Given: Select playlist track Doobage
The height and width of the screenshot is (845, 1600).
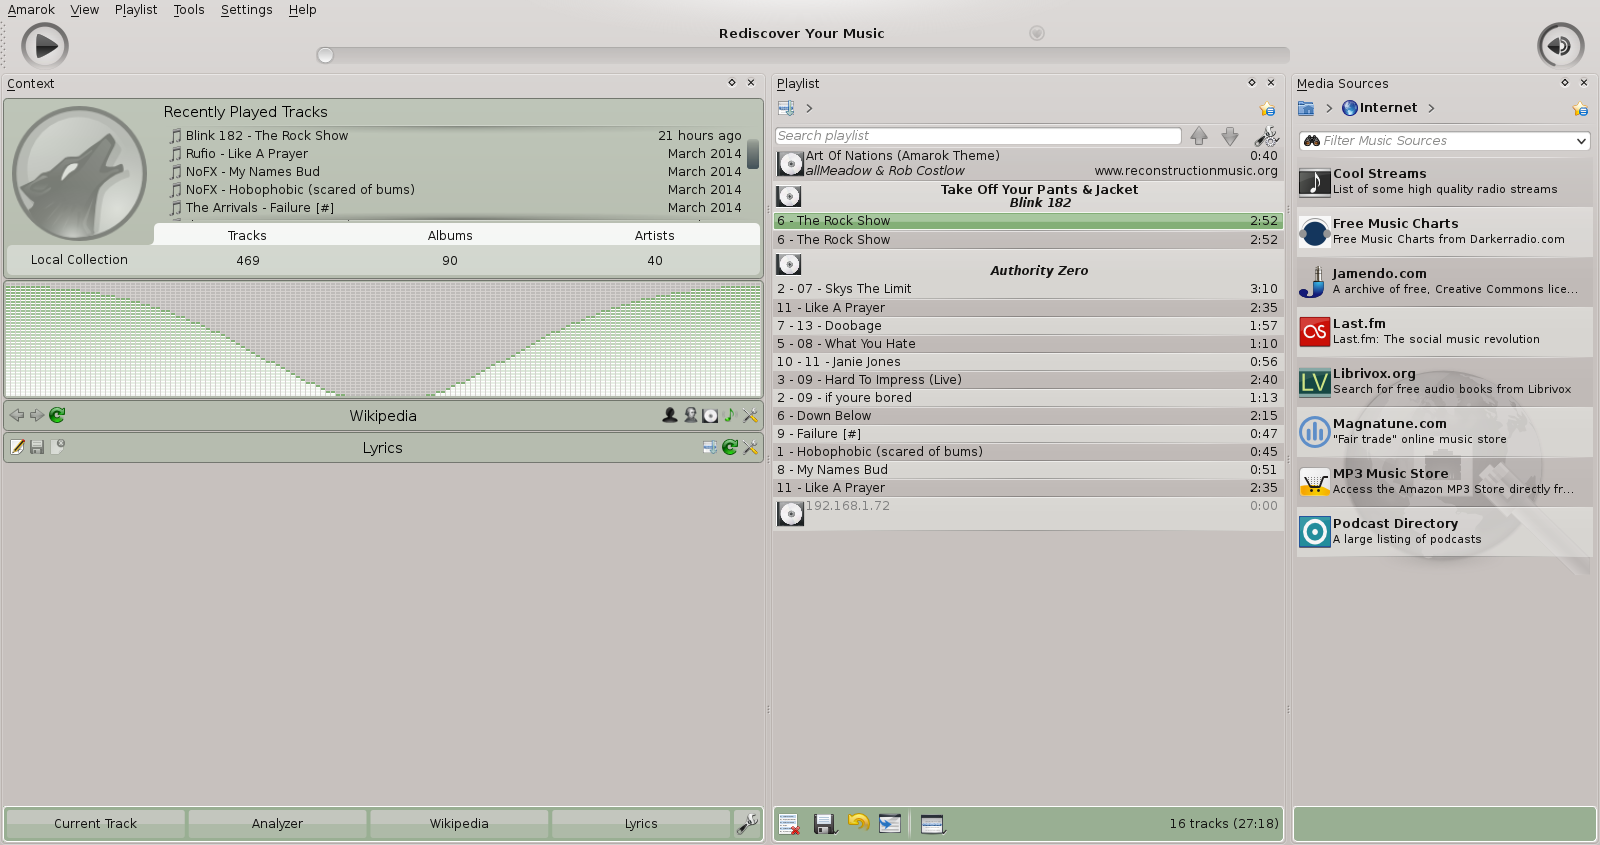Looking at the screenshot, I should click(1028, 326).
